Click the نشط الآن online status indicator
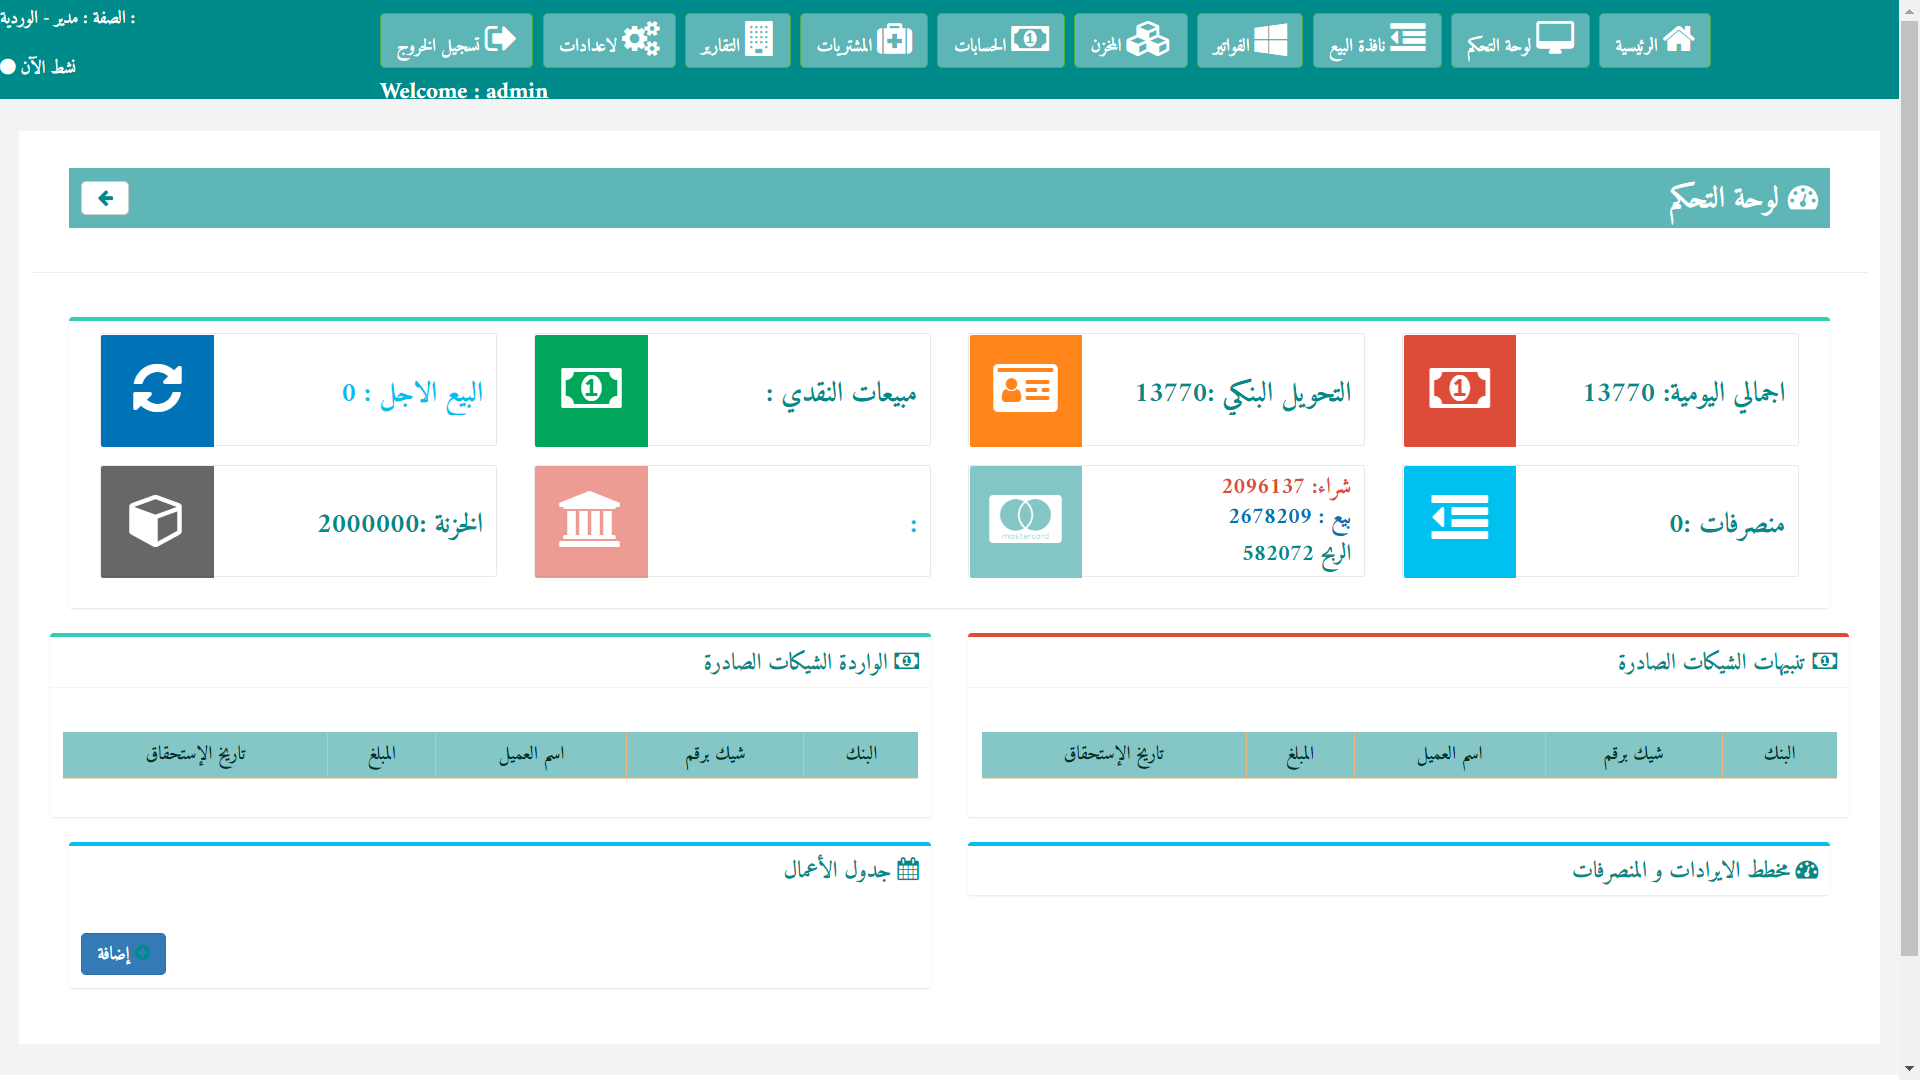Image resolution: width=1920 pixels, height=1080 pixels. tap(38, 67)
